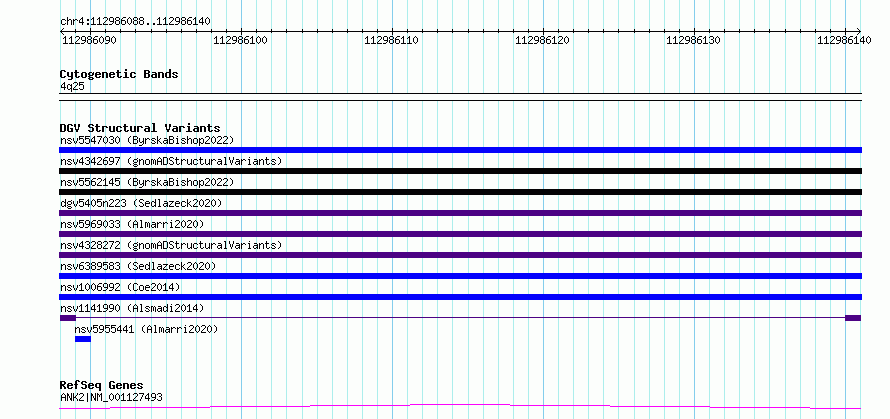Screen dimensions: 890x419
Task: Click the blue bar for nsv1006992
Action: point(460,297)
